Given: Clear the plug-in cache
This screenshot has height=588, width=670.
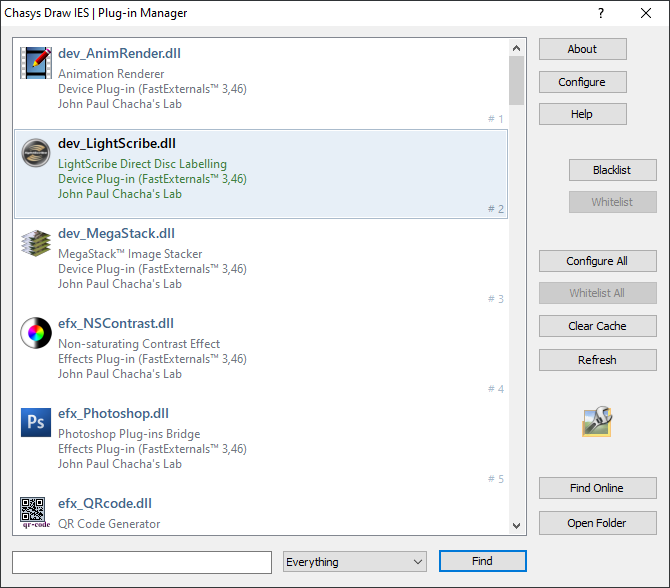Looking at the screenshot, I should pos(597,326).
